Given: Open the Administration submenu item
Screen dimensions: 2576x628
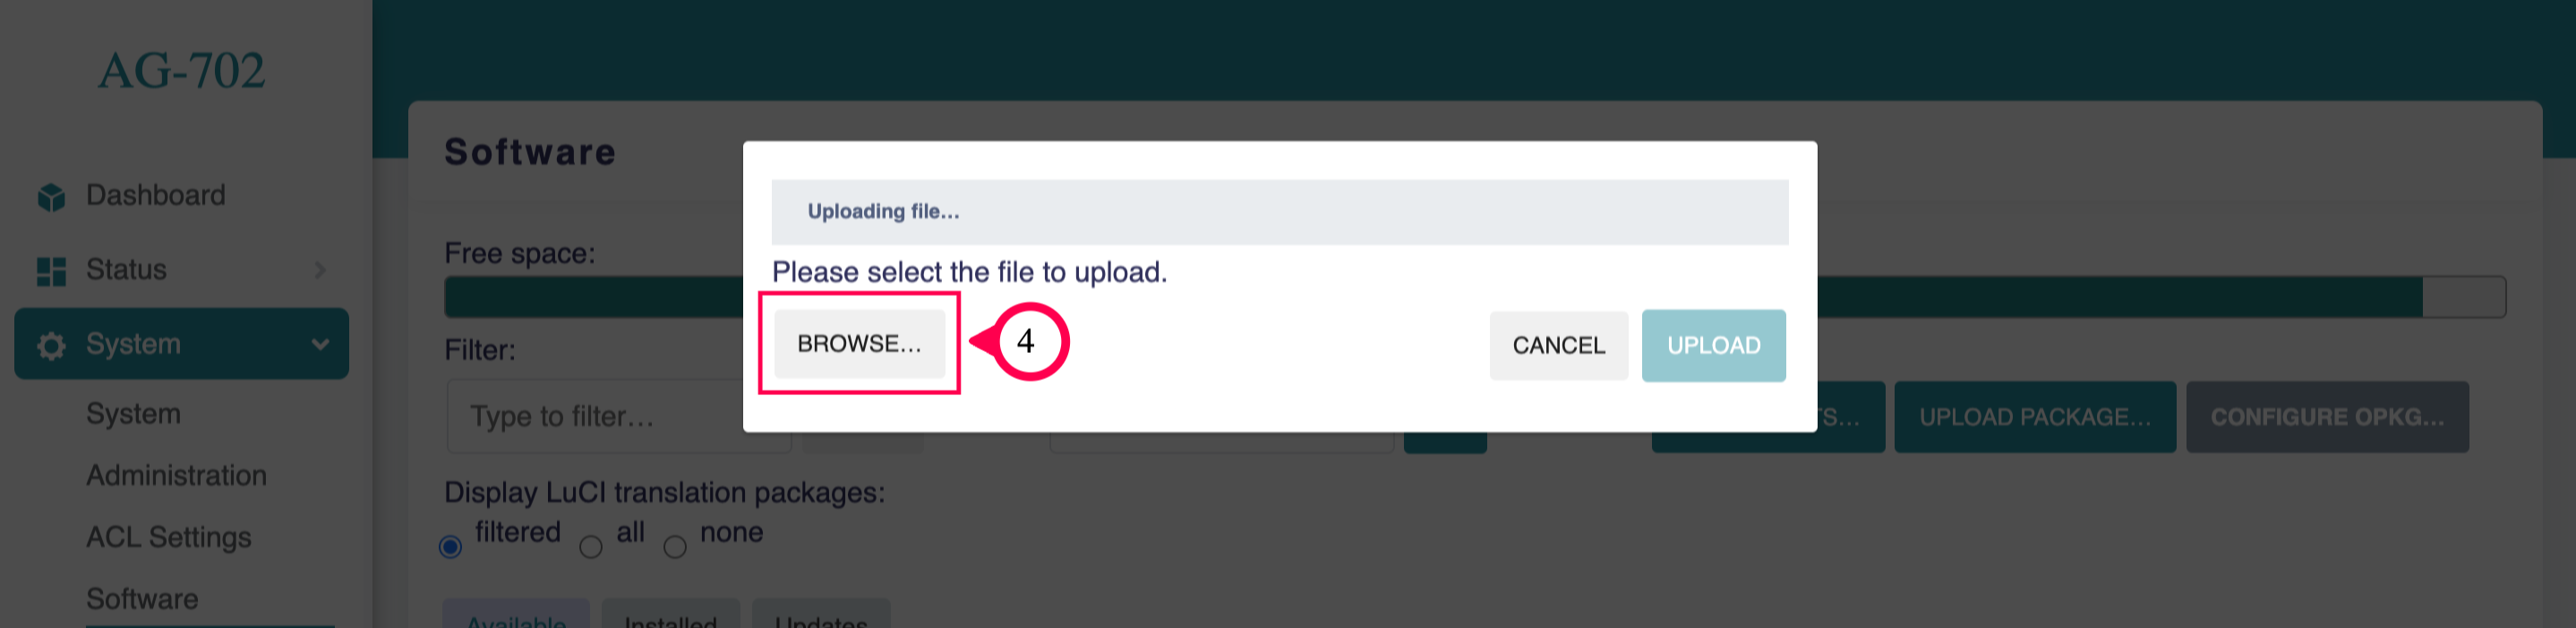Looking at the screenshot, I should click(x=176, y=475).
